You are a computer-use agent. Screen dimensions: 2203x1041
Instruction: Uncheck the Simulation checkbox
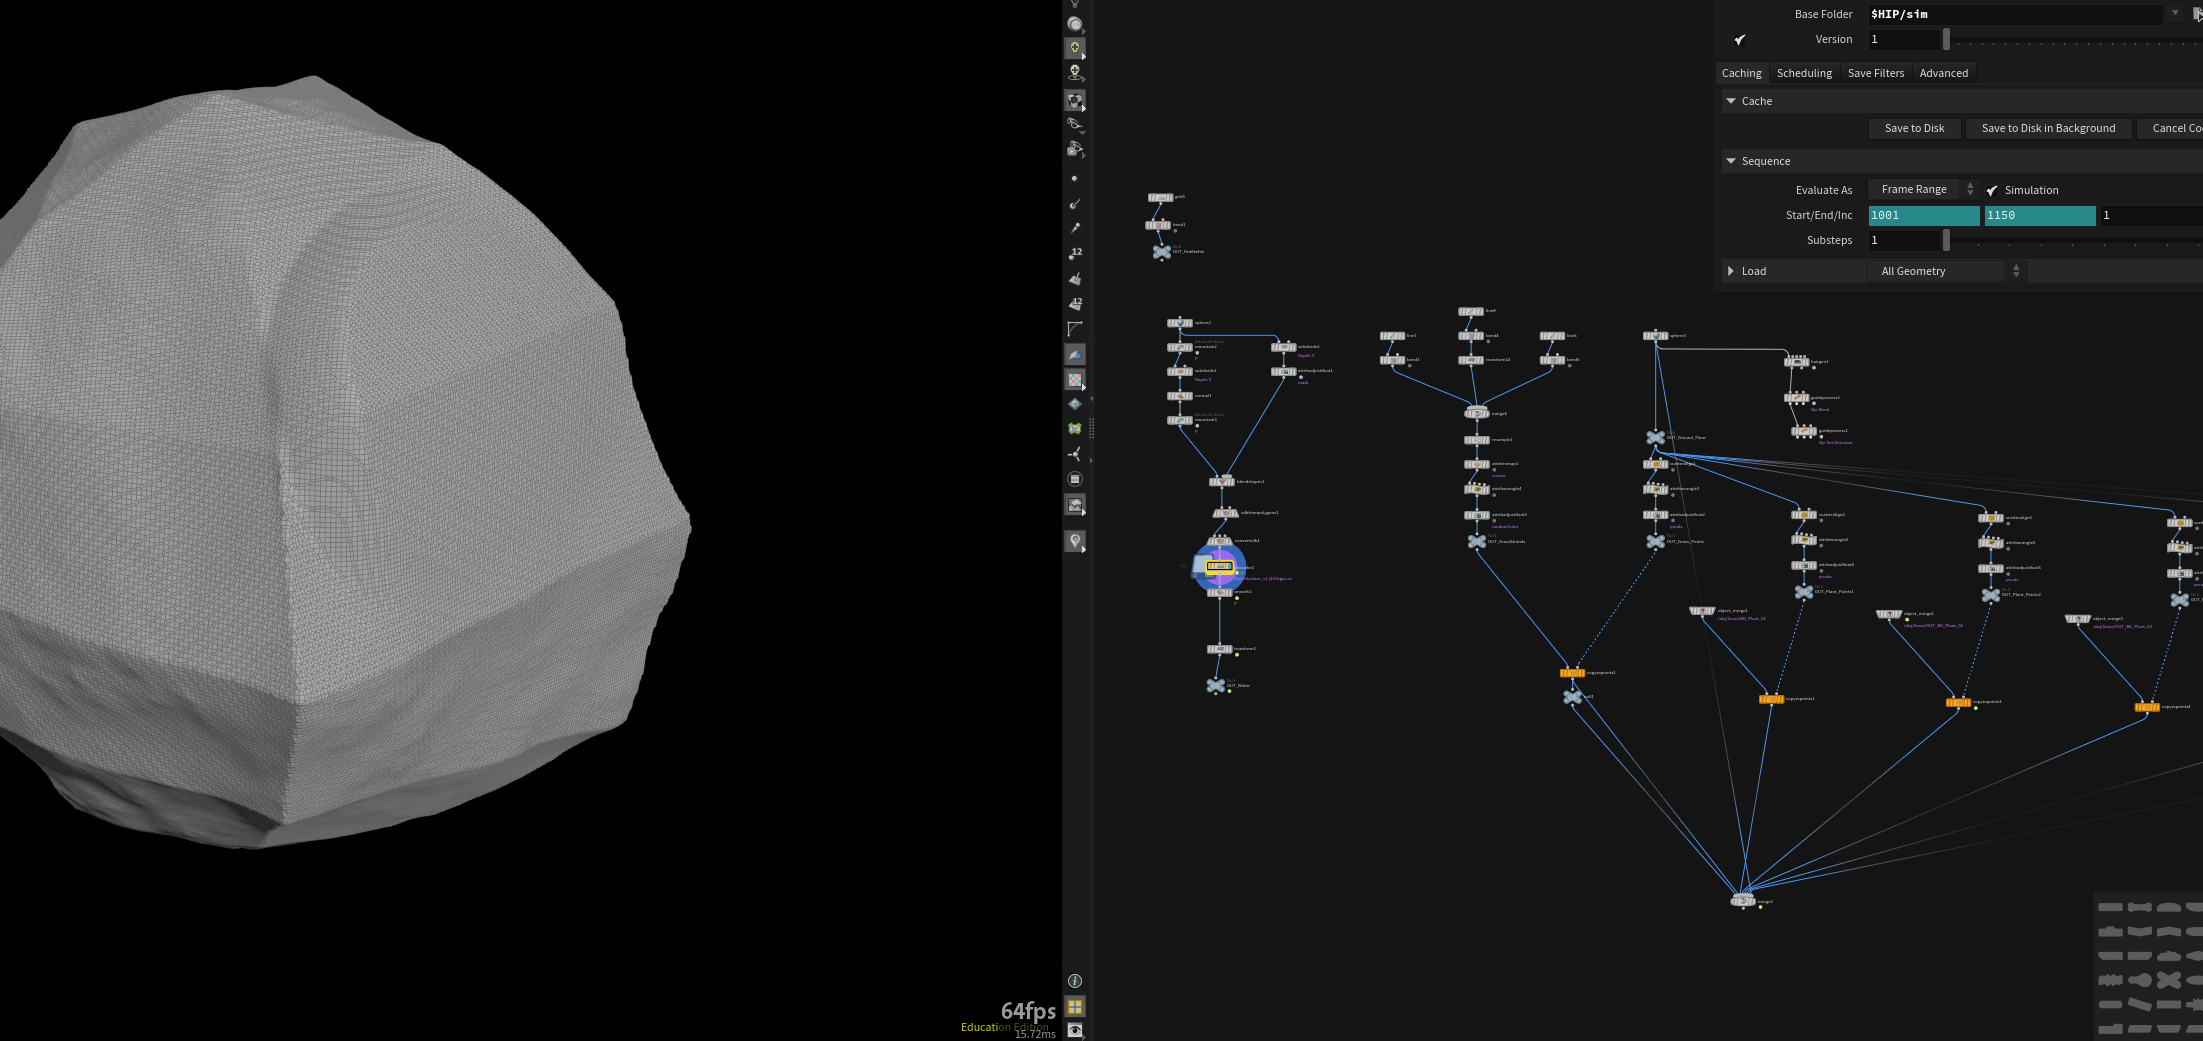[x=1992, y=190]
